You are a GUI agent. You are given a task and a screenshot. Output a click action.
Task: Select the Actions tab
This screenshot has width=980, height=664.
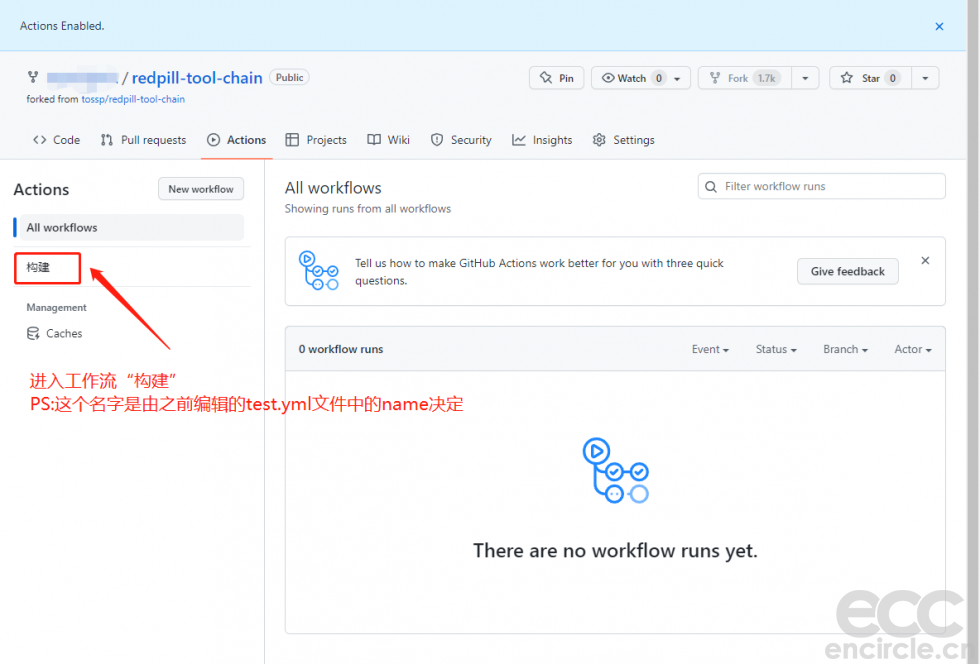pos(237,140)
